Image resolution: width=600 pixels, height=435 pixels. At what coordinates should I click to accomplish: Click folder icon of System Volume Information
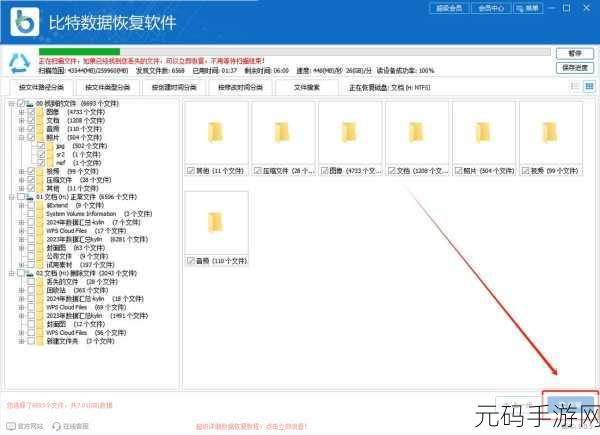pyautogui.click(x=40, y=213)
